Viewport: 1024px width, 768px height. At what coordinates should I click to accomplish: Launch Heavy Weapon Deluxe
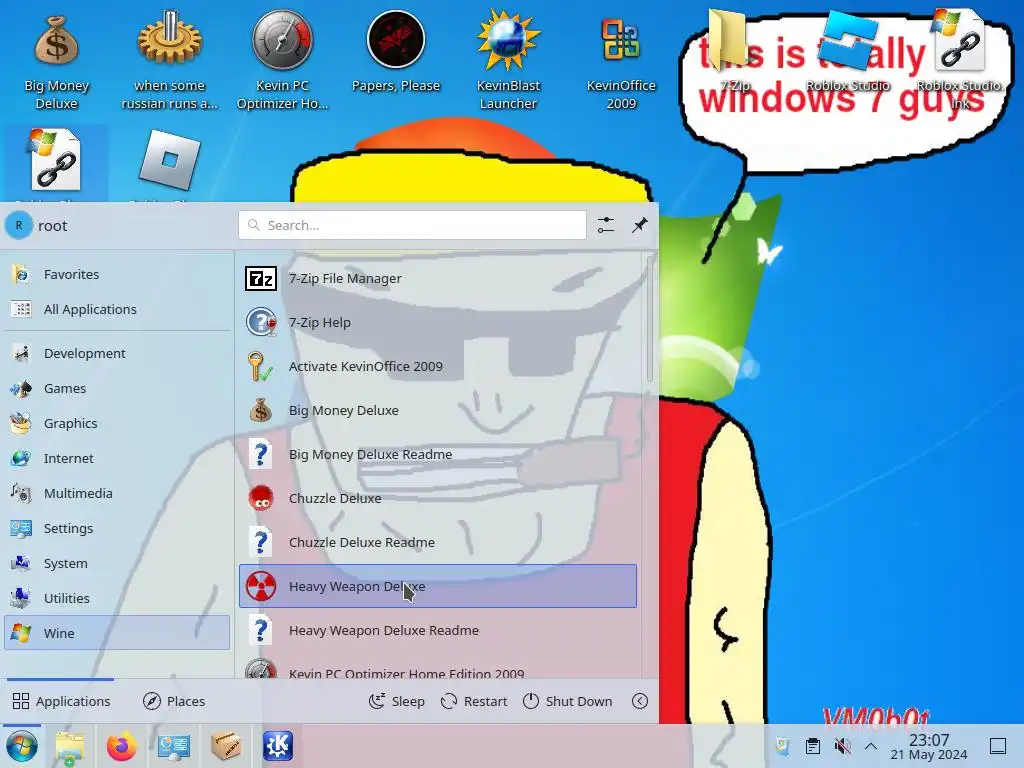click(x=438, y=586)
